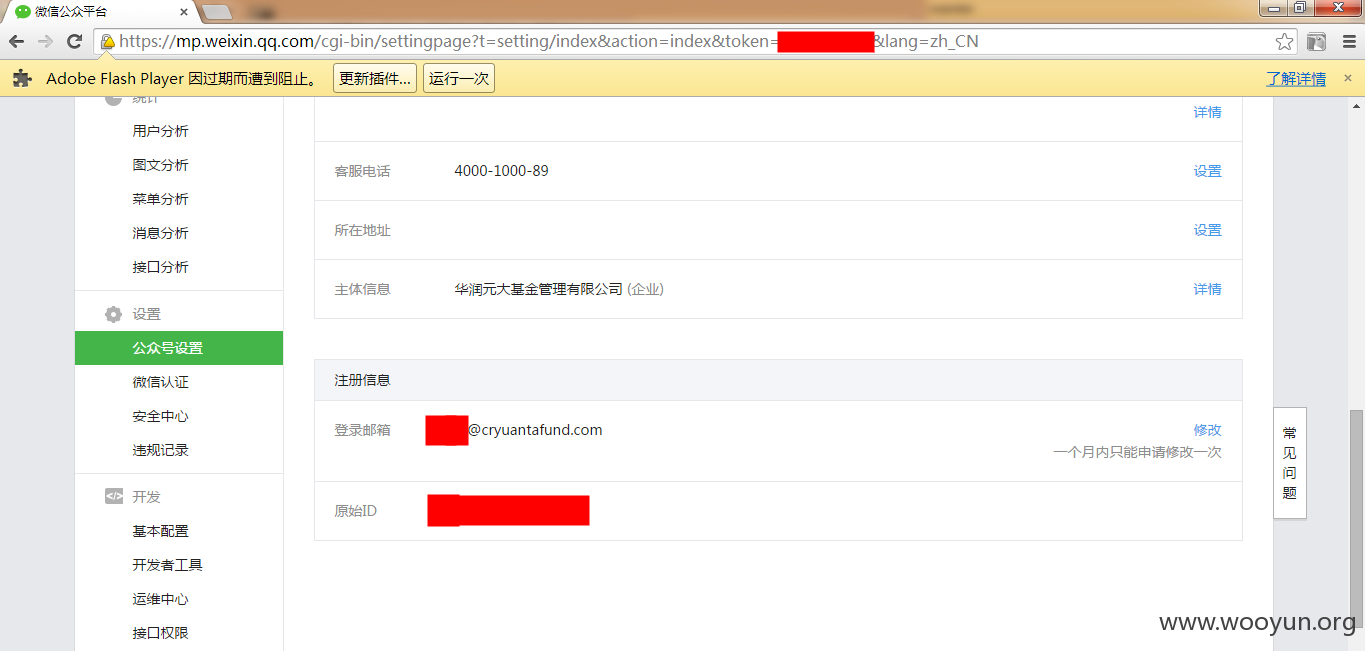
Task: Click the WeChat favicon on browser tab
Action: (23, 12)
